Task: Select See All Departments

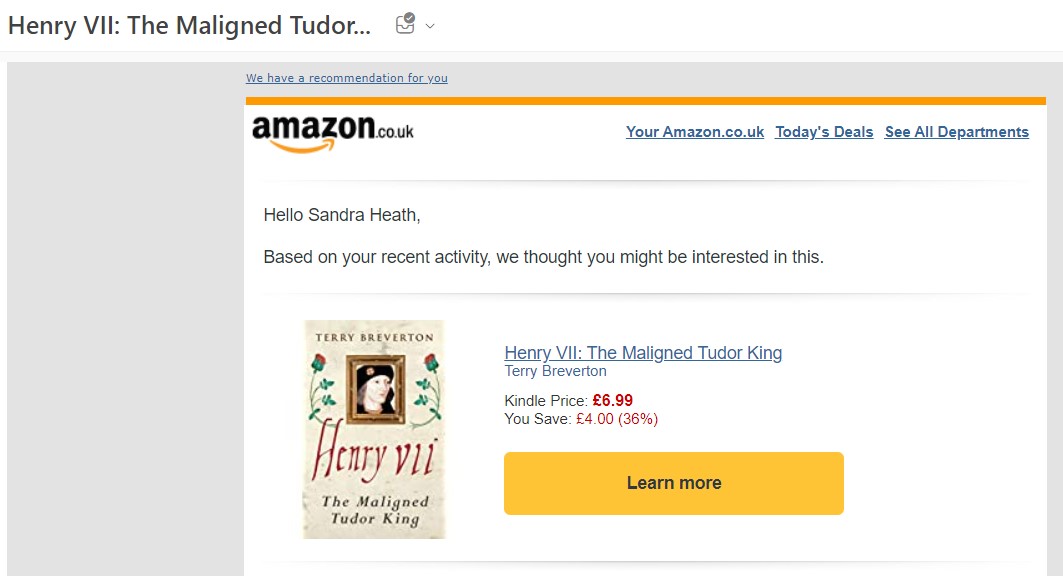Action: click(956, 132)
